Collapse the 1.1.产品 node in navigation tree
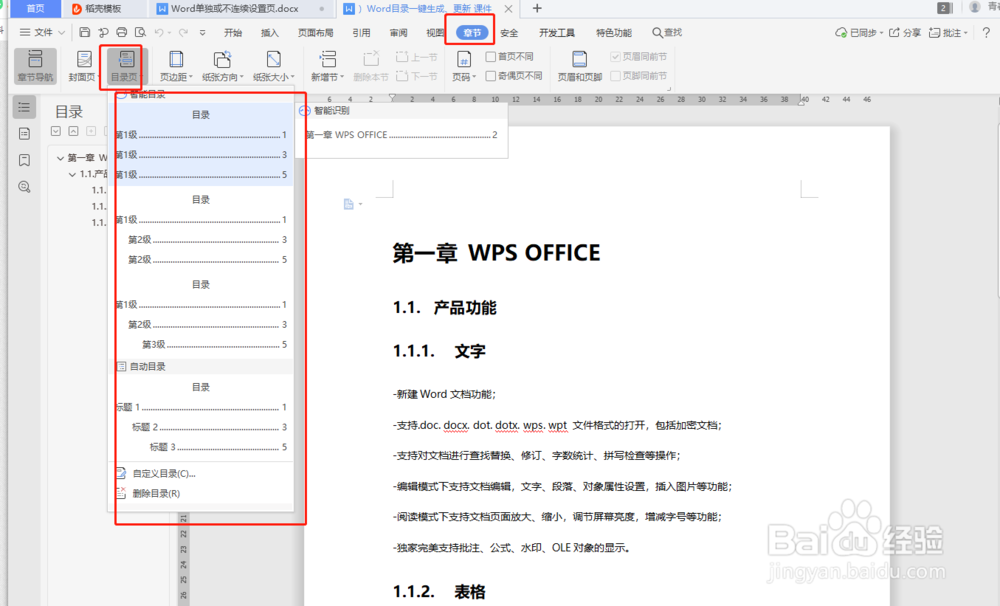Screen dimensions: 1000x606 point(72,174)
